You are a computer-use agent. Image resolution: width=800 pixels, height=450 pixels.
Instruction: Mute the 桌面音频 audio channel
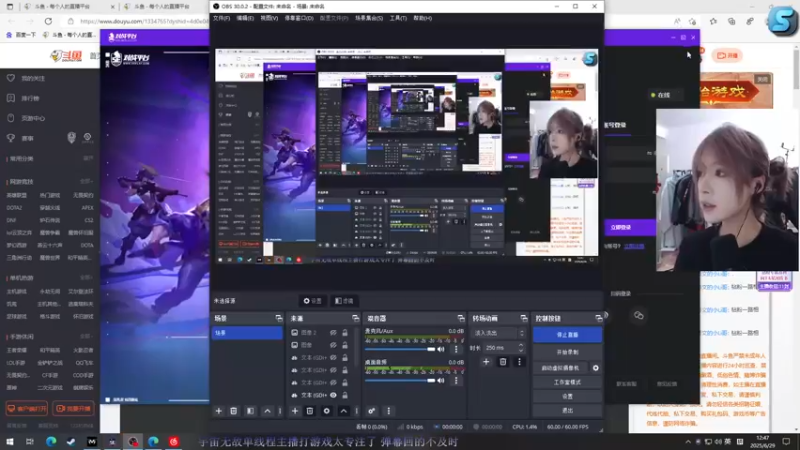tap(441, 380)
